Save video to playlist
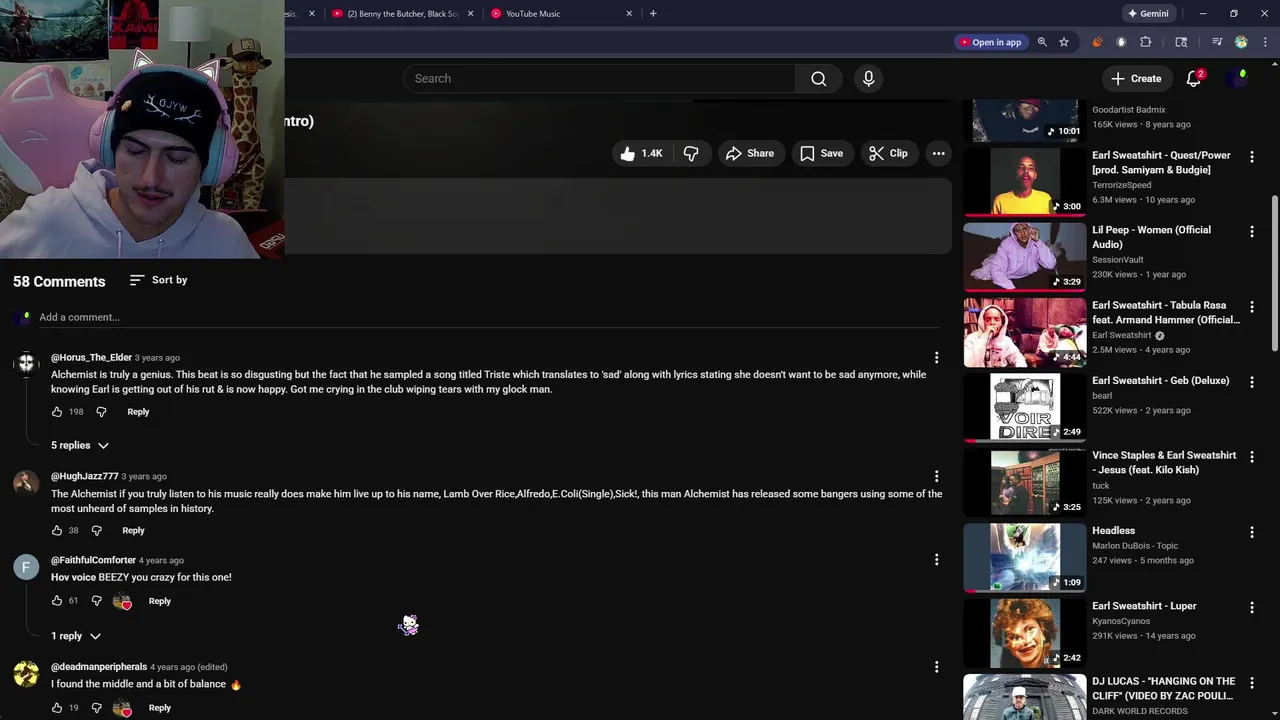Image resolution: width=1280 pixels, height=720 pixels. [x=821, y=153]
